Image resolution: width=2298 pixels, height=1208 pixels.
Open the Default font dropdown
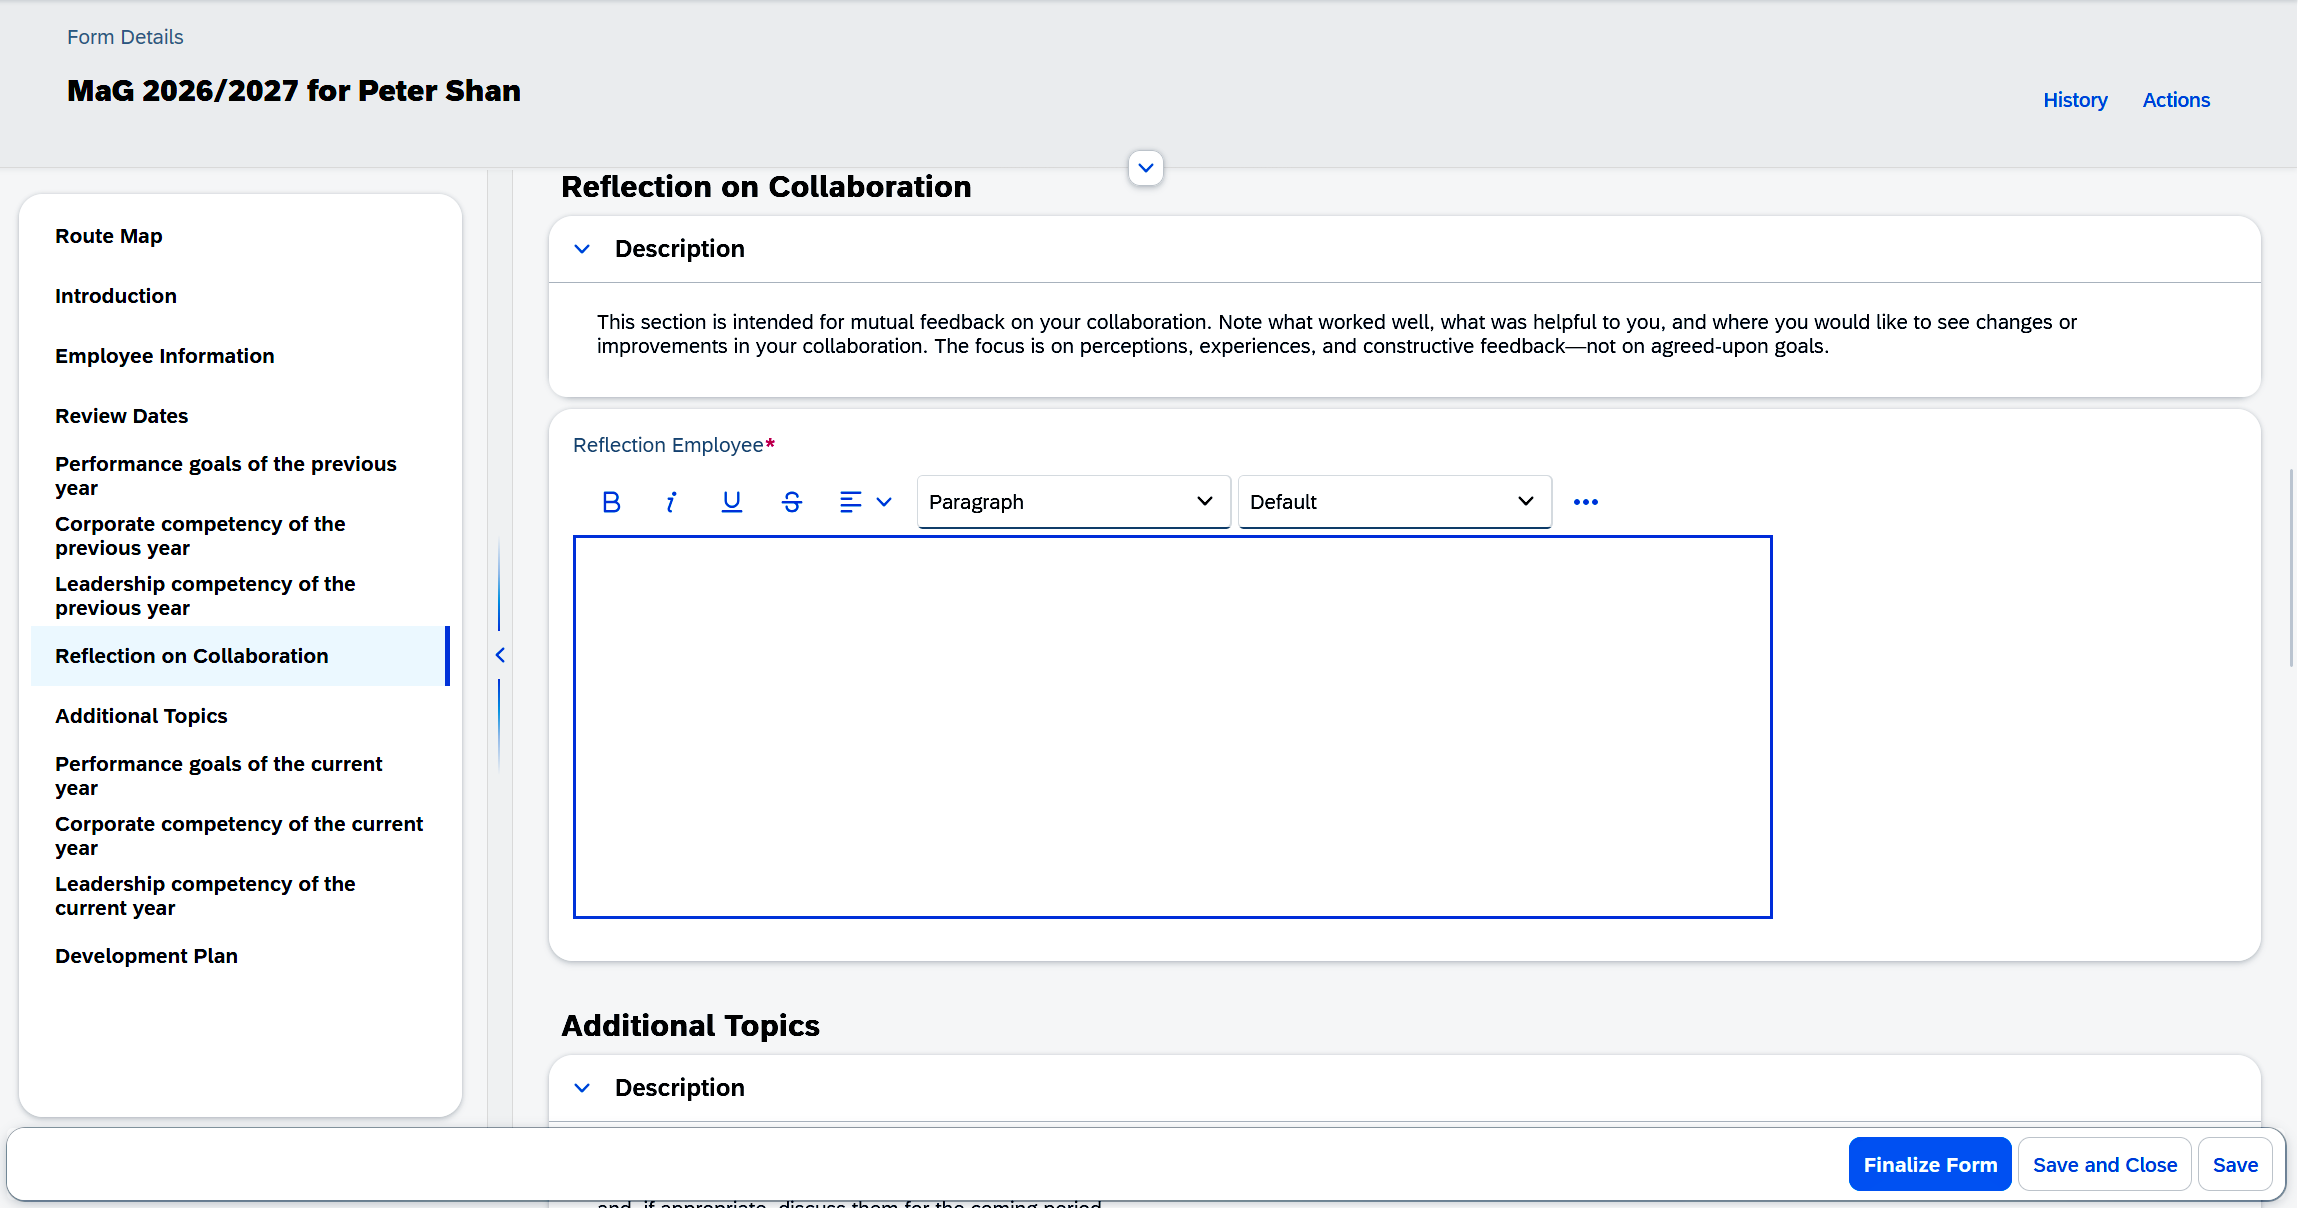point(1394,502)
